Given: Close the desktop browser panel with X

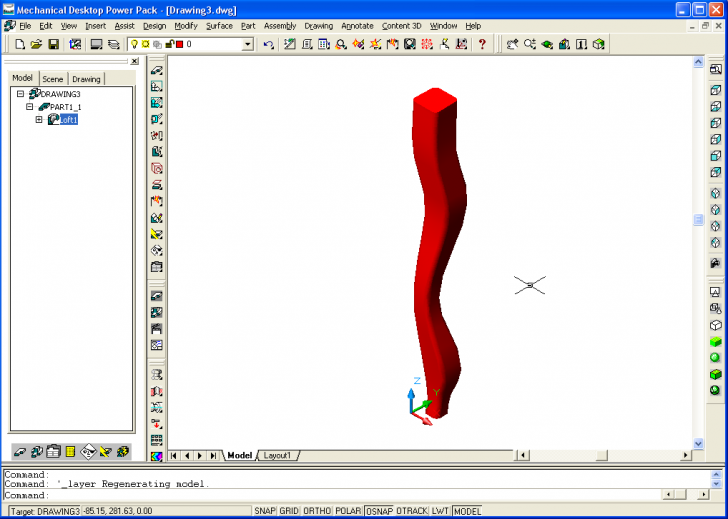Looking at the screenshot, I should point(134,61).
